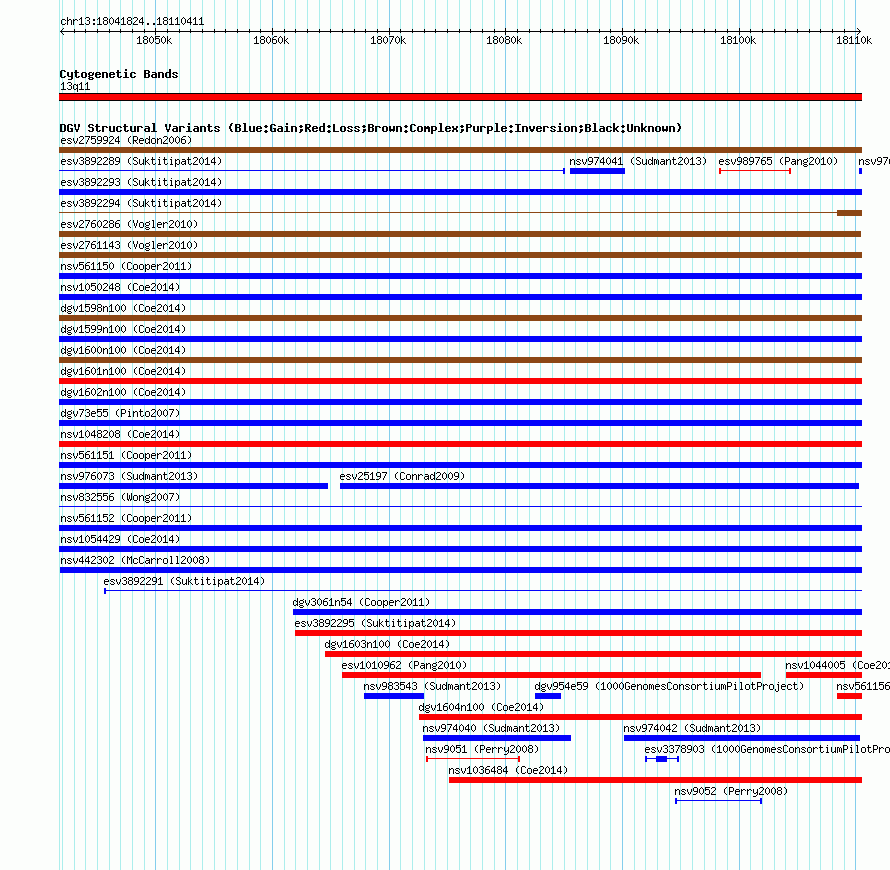Click the nsv976073 blue gain bar

194,486
